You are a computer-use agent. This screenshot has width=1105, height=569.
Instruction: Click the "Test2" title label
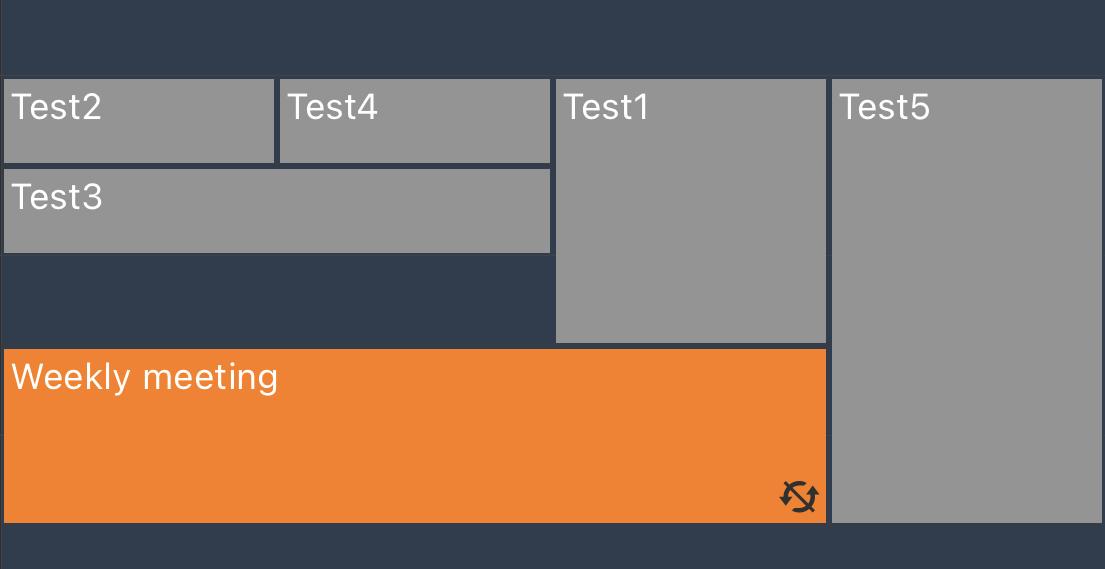57,106
